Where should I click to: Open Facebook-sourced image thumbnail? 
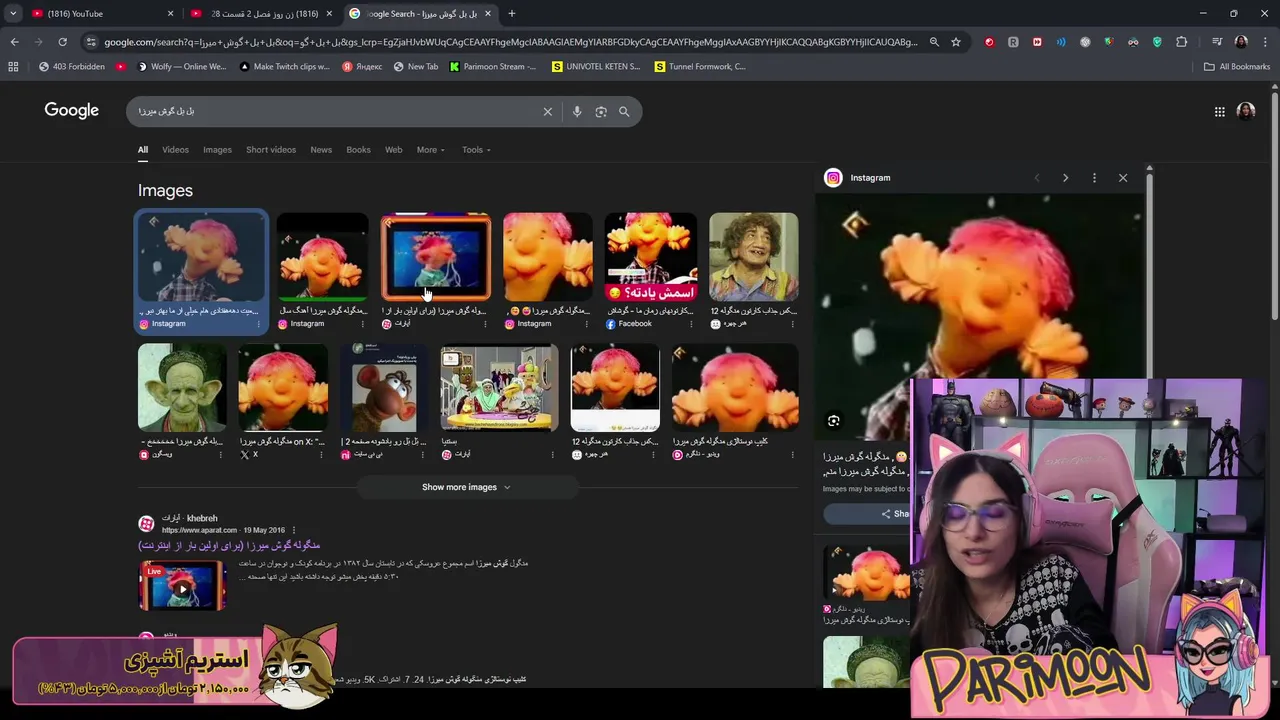click(x=651, y=257)
